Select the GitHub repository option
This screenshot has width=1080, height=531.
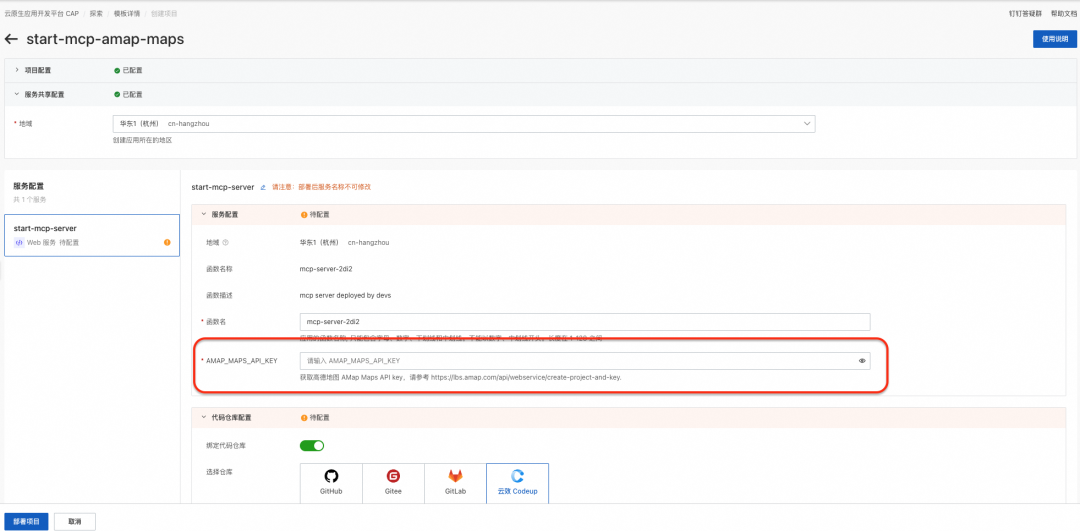tap(331, 482)
